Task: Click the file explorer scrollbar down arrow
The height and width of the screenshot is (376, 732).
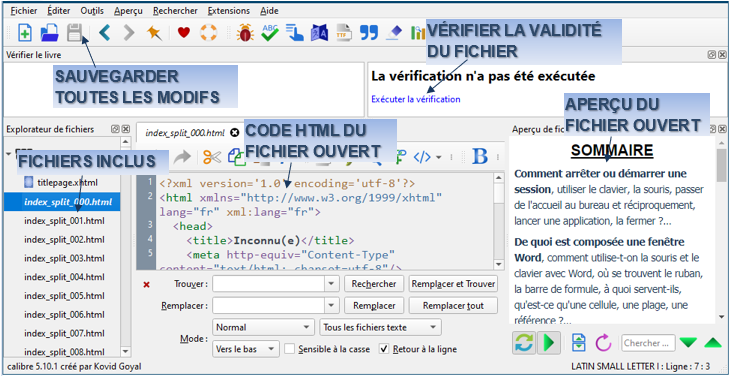Action: 125,351
